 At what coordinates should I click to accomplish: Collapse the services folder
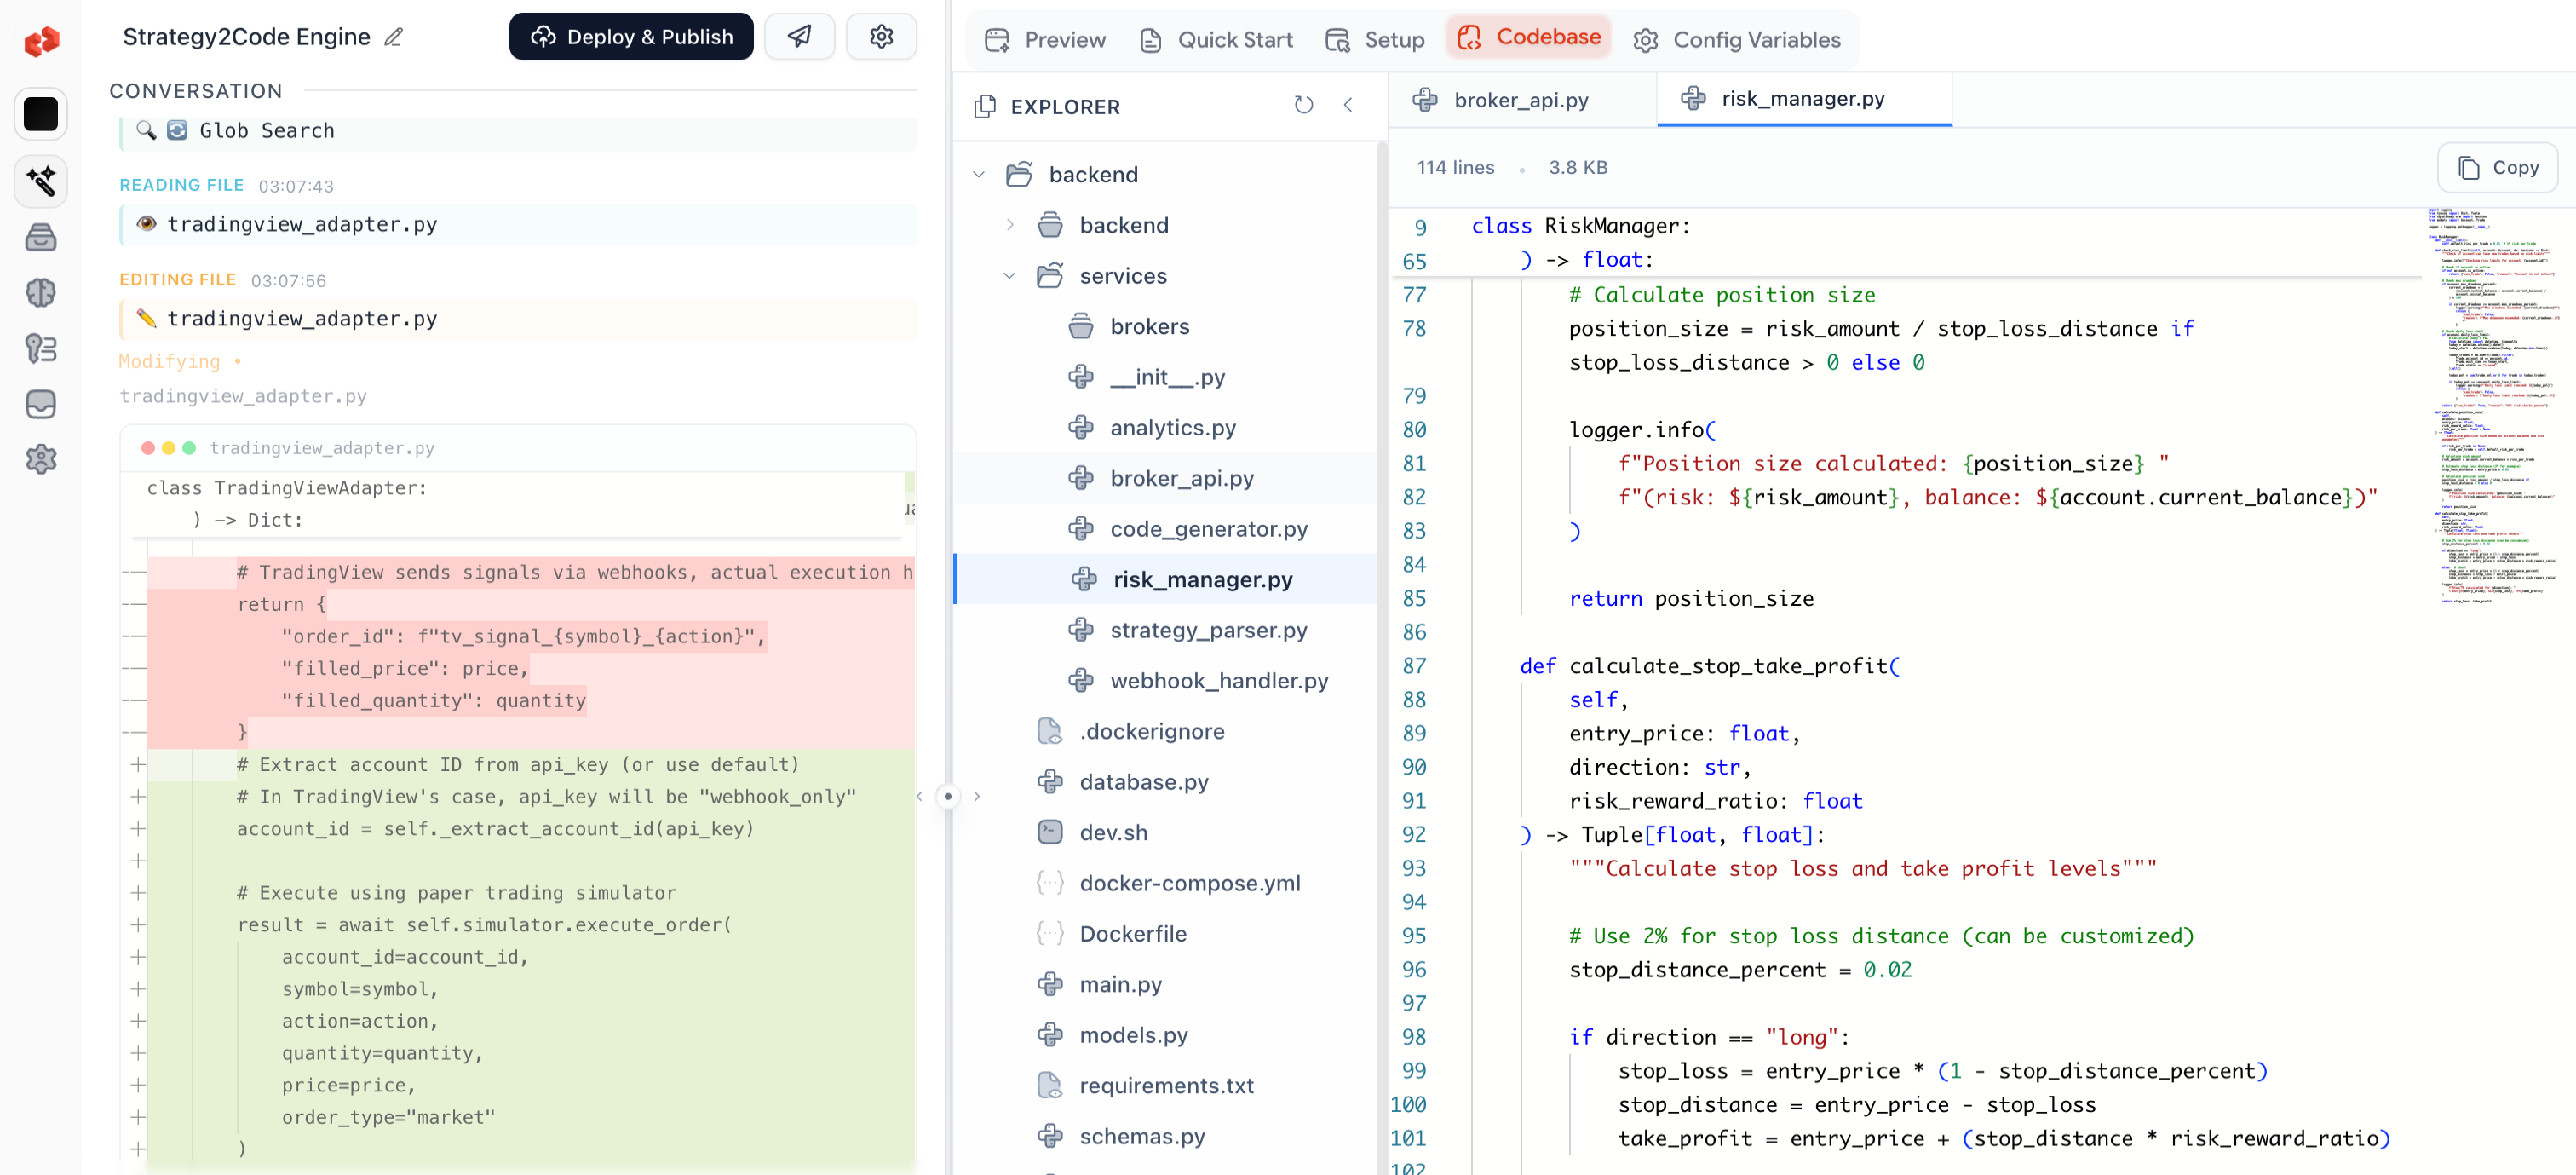coord(1010,276)
